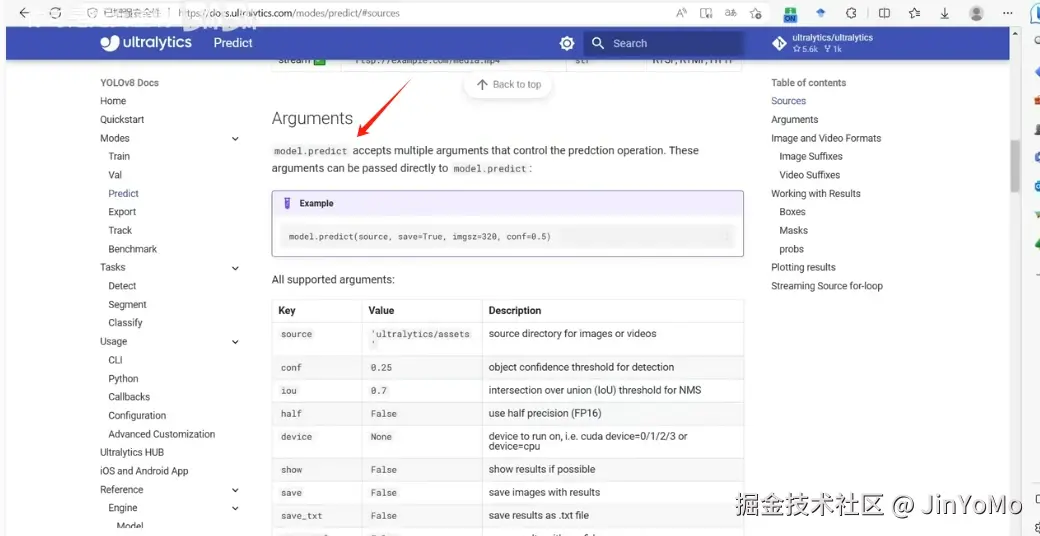
Task: Open the browser settings and more menu
Action: coord(1008,13)
